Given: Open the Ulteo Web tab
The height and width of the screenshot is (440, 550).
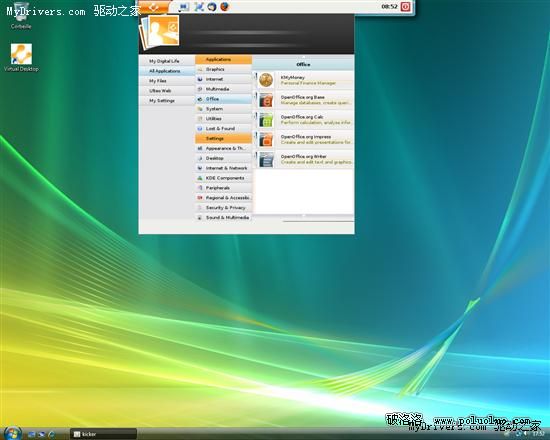Looking at the screenshot, I should (167, 91).
